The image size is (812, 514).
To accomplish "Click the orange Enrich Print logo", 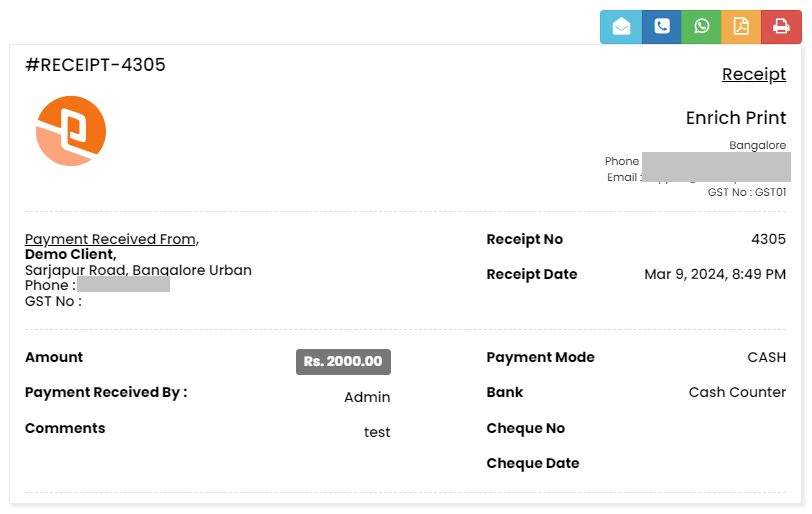I will pyautogui.click(x=71, y=131).
